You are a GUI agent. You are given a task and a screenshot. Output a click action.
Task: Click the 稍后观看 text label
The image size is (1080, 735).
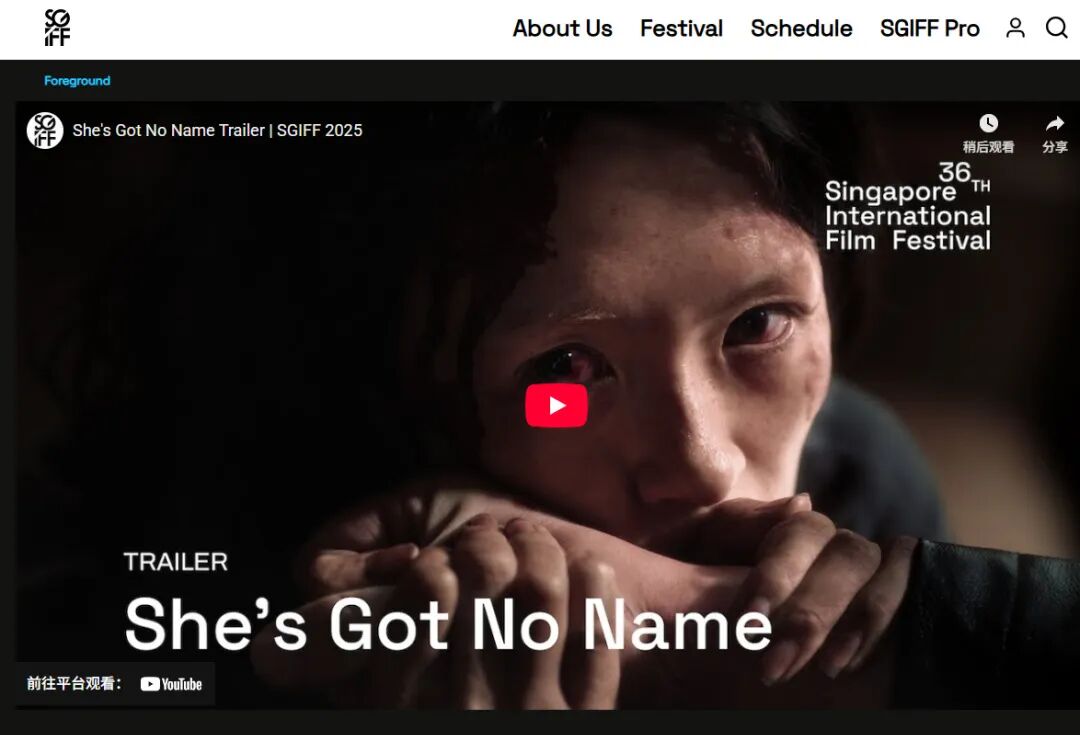[x=988, y=147]
